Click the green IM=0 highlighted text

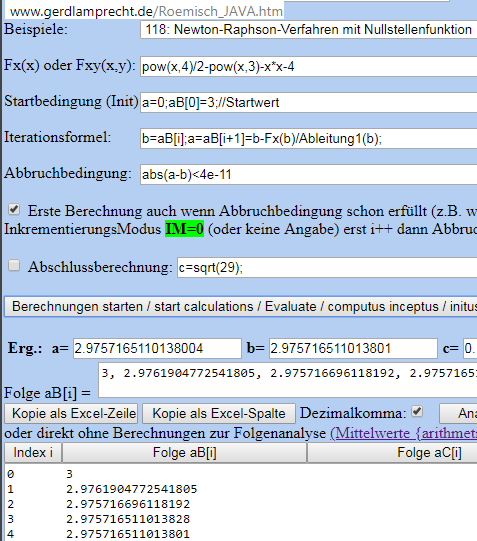[185, 229]
